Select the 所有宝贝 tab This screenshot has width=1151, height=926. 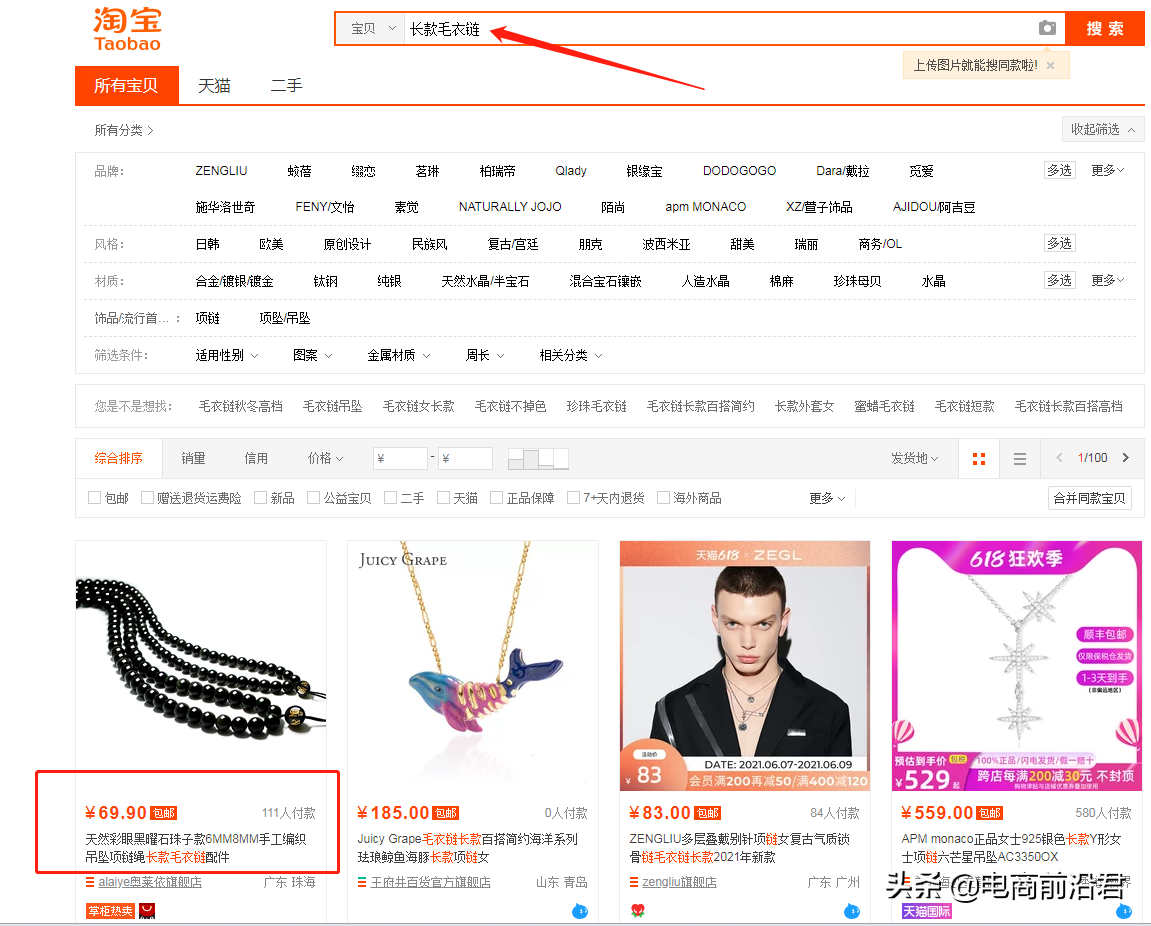click(x=126, y=85)
